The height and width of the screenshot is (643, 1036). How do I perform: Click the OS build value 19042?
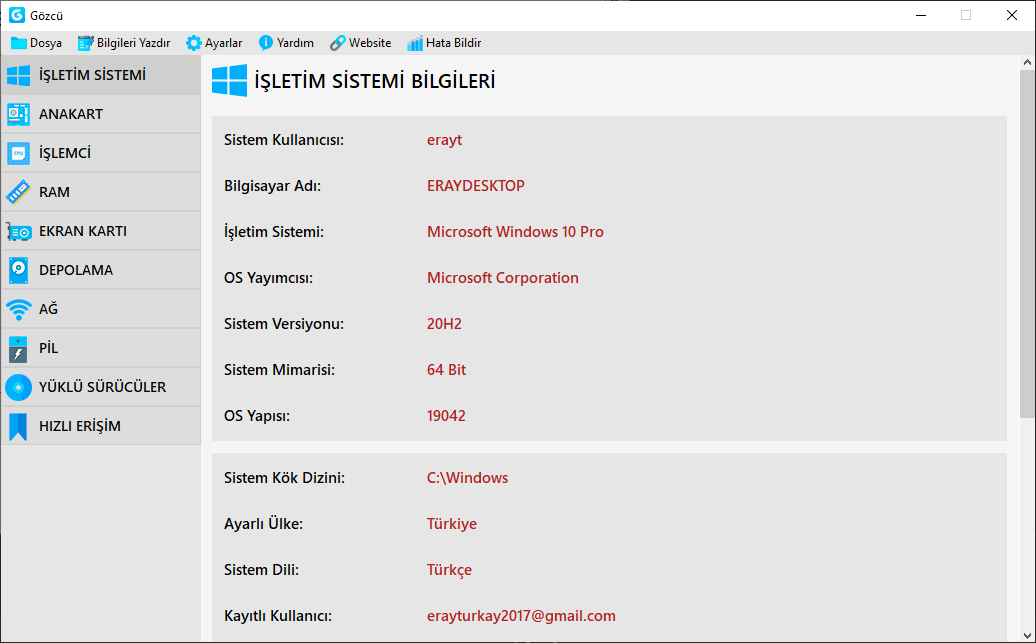(446, 416)
